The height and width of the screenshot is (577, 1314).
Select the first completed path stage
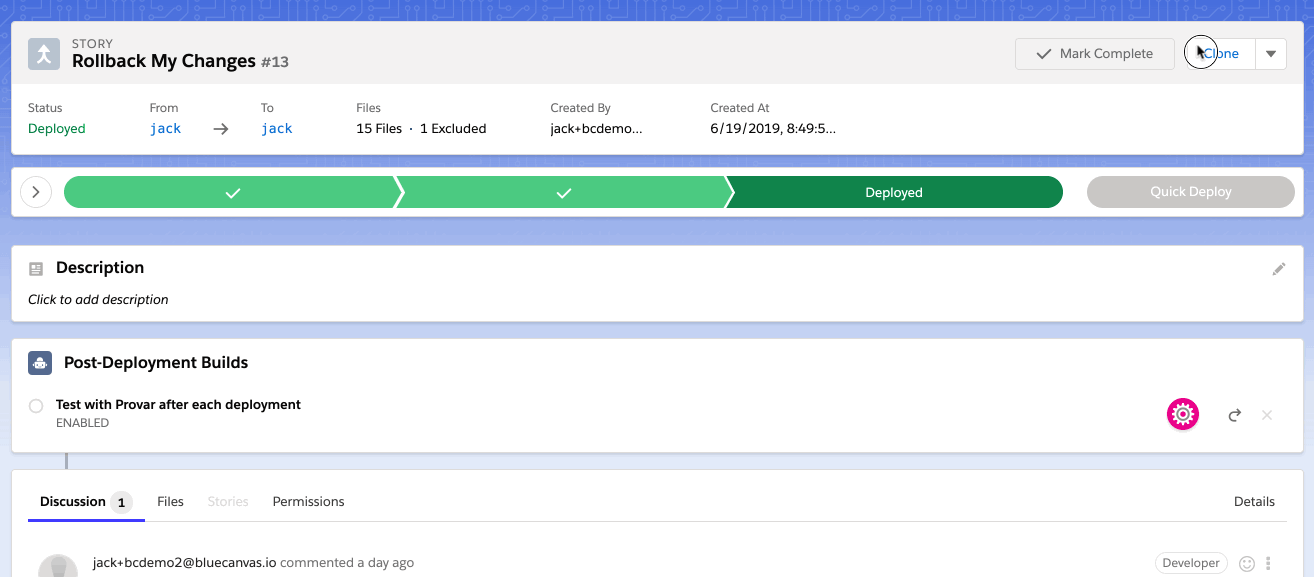click(x=232, y=192)
